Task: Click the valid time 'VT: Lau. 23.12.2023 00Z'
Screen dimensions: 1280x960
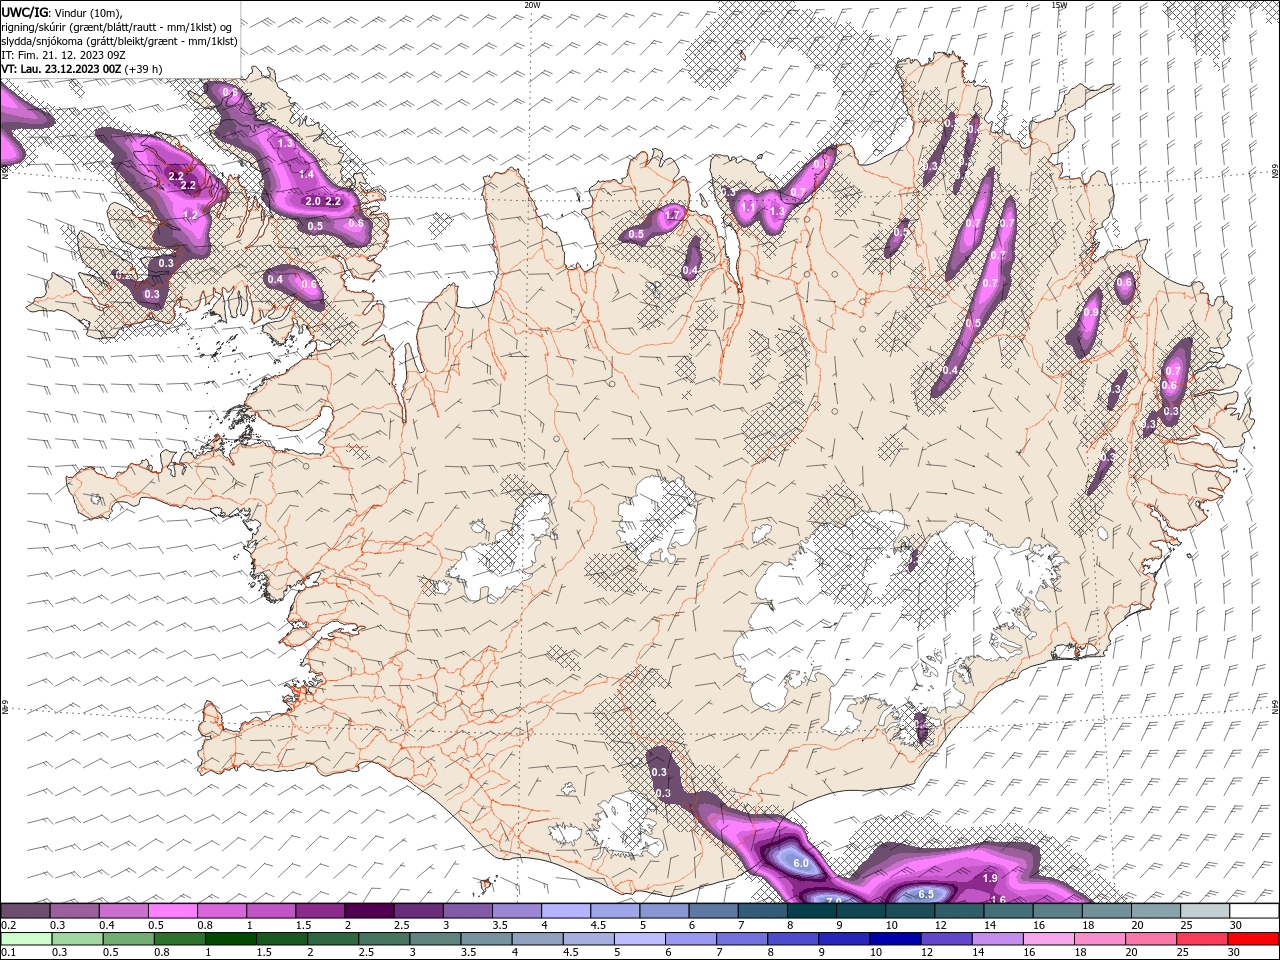Action: (61, 69)
